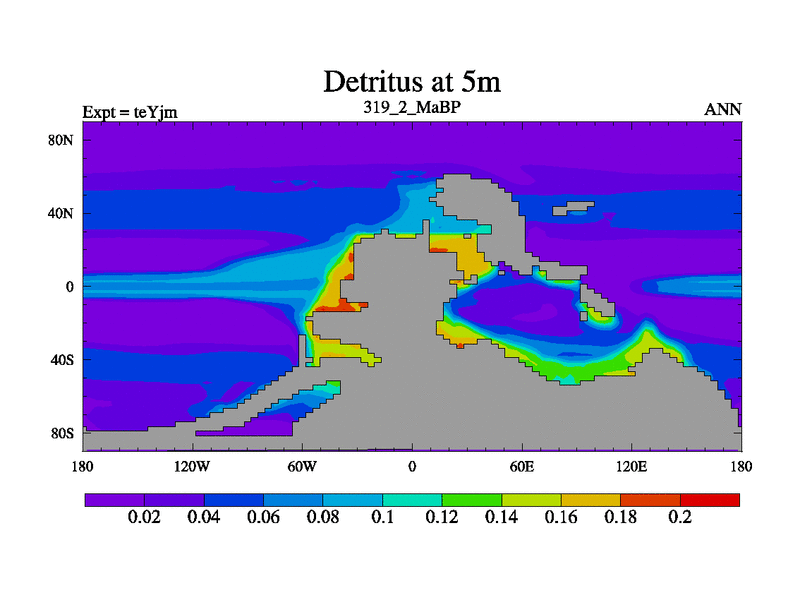This screenshot has height=600, width=800.
Task: Click the '120E' longitude axis label
Action: click(x=632, y=466)
